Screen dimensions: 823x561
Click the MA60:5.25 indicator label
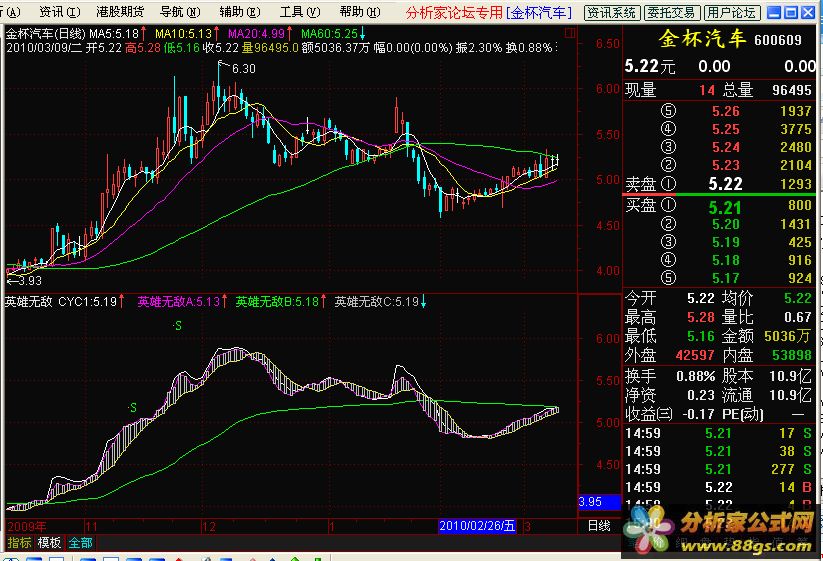(x=333, y=34)
